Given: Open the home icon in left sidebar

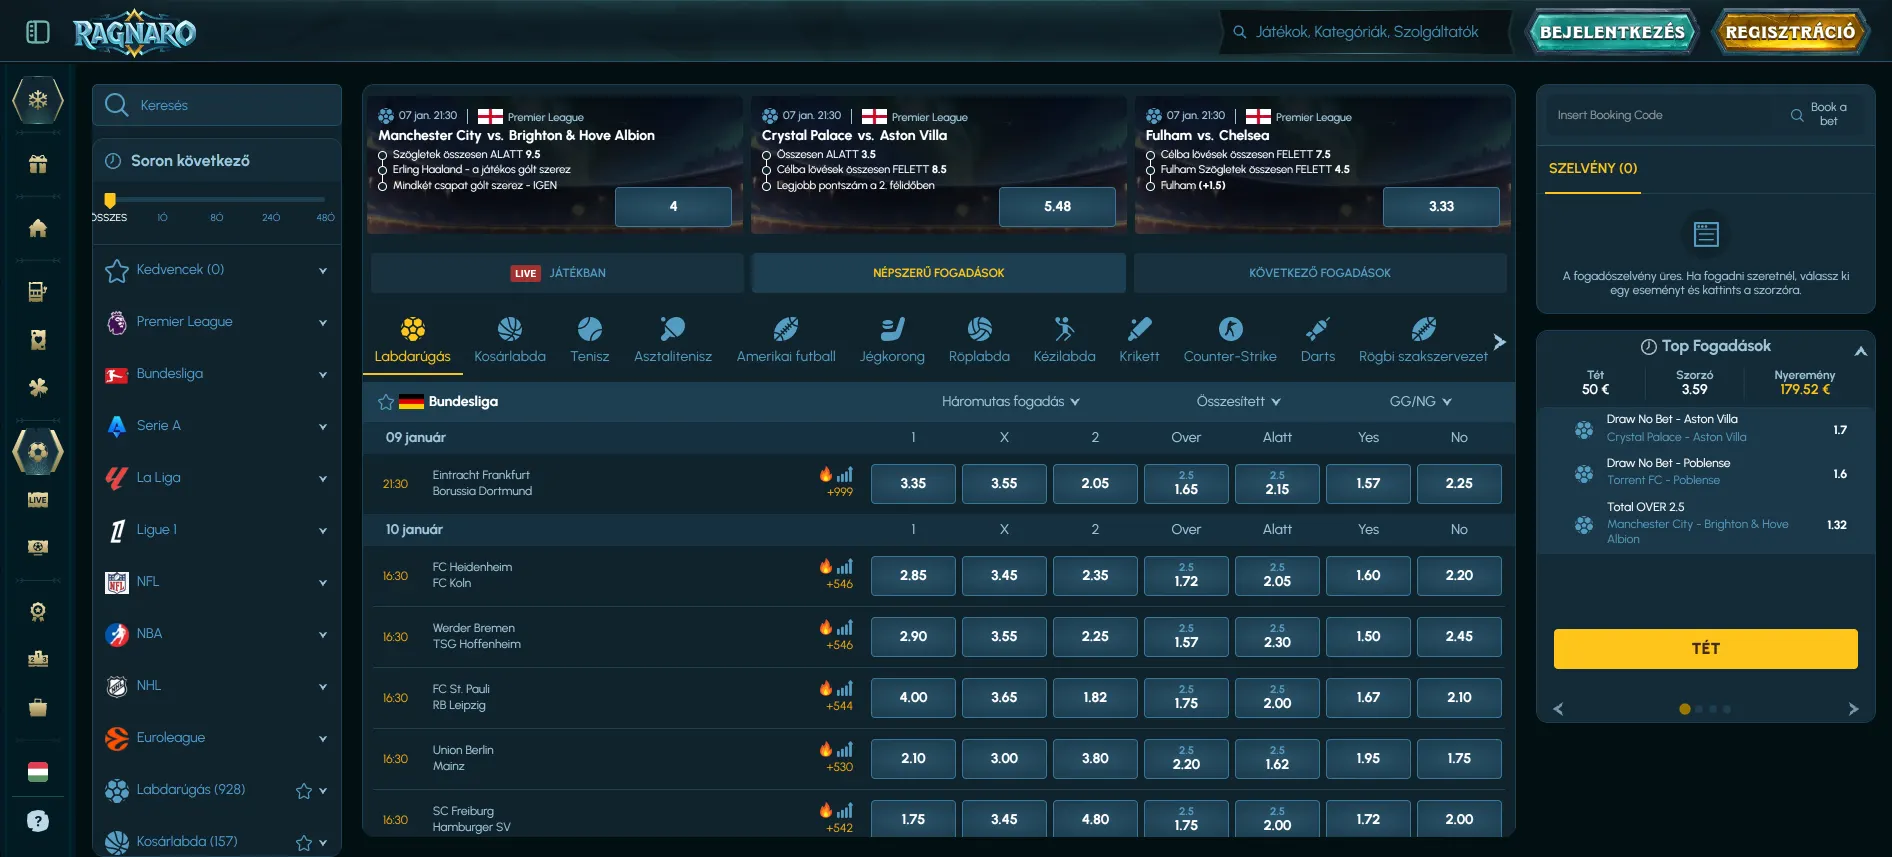Looking at the screenshot, I should (x=38, y=228).
